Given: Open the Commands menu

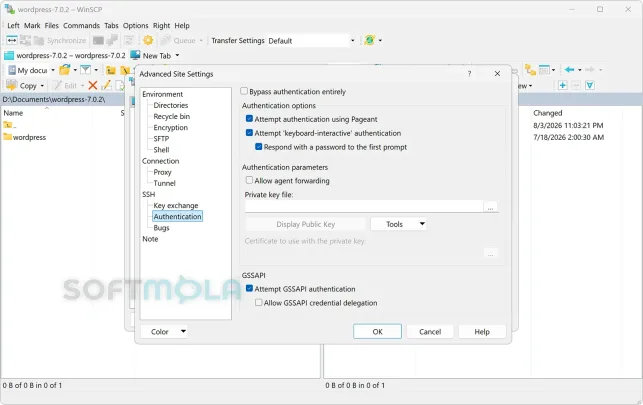Looking at the screenshot, I should (81, 25).
